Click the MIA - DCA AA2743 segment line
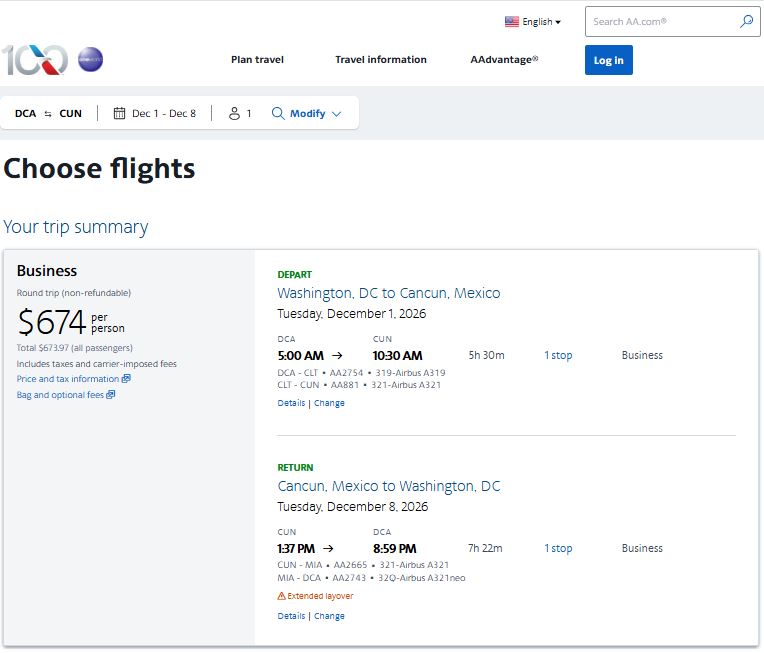 tap(371, 578)
